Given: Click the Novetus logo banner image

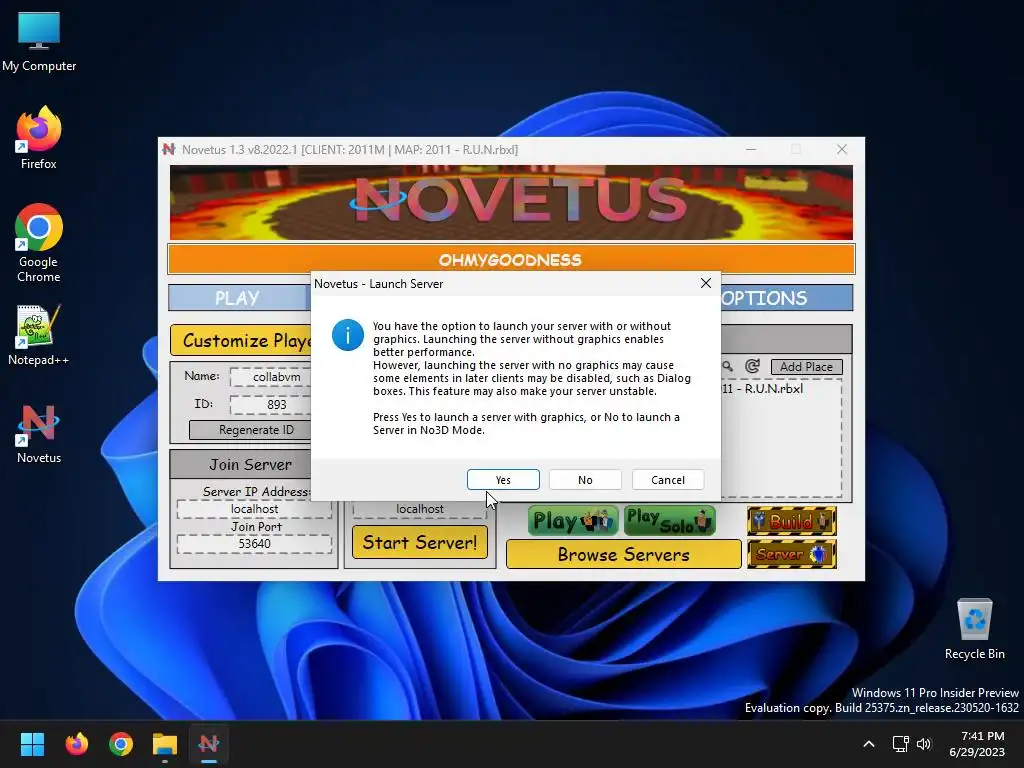Looking at the screenshot, I should point(511,202).
